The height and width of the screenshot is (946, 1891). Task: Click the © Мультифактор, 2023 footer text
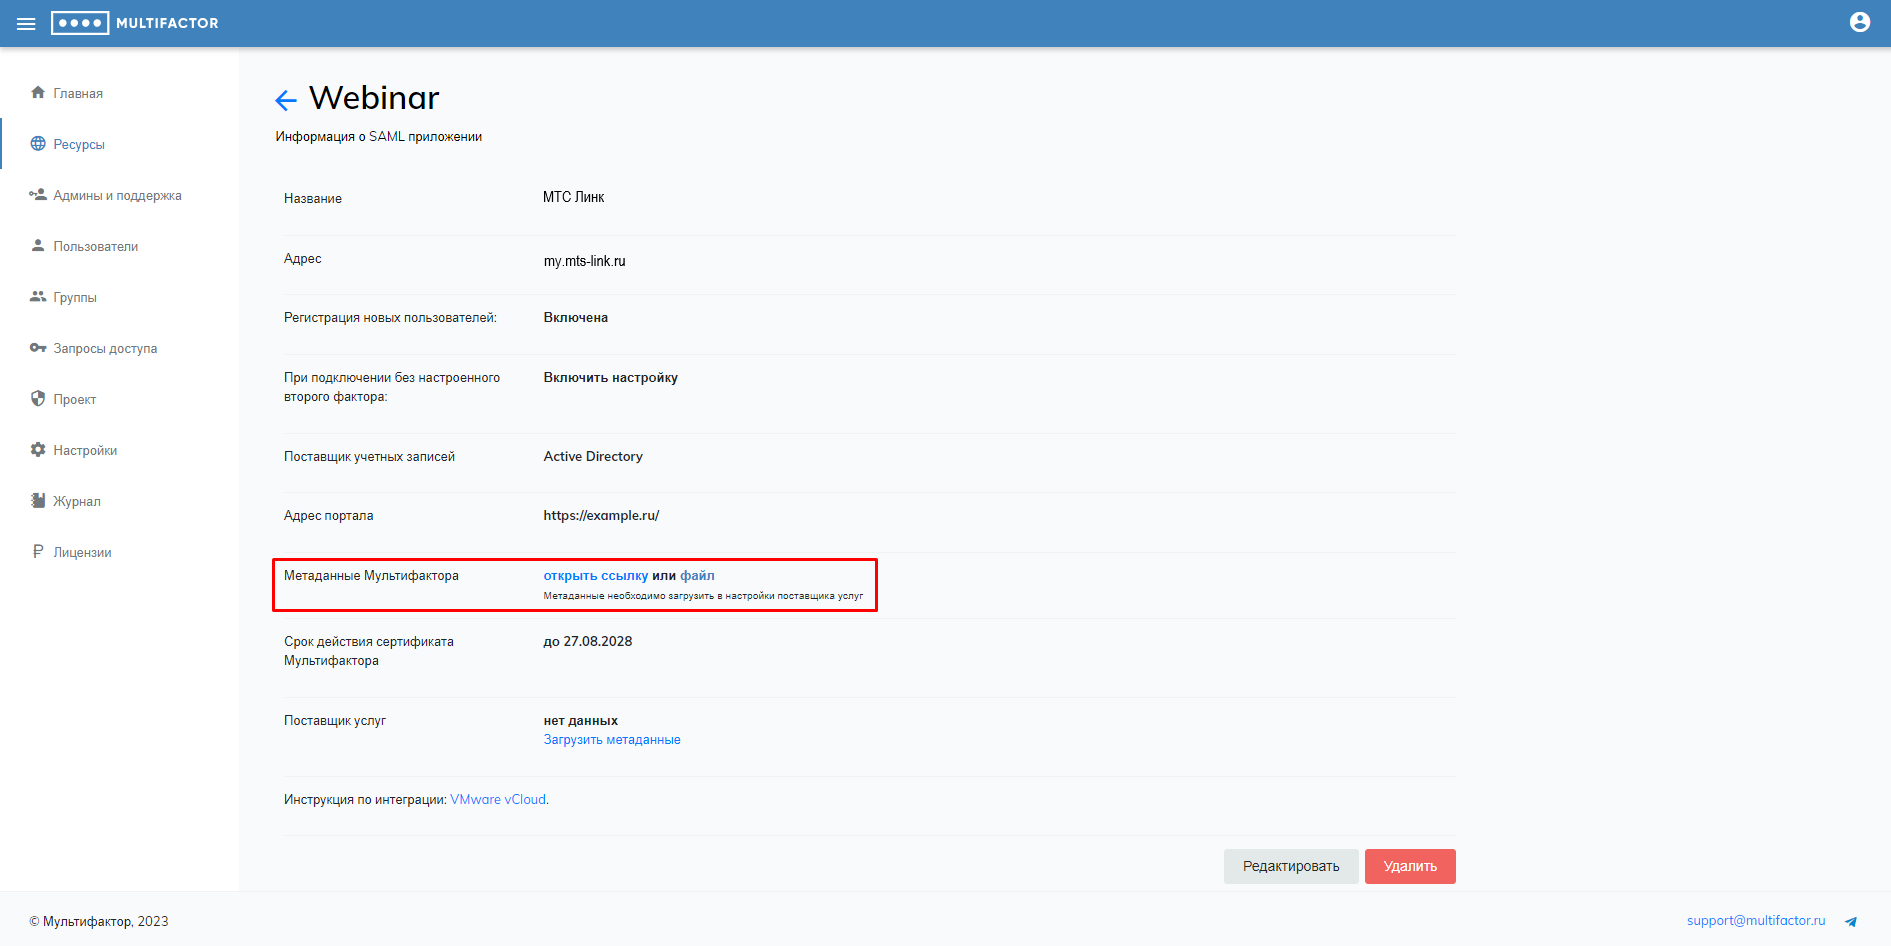(x=99, y=922)
